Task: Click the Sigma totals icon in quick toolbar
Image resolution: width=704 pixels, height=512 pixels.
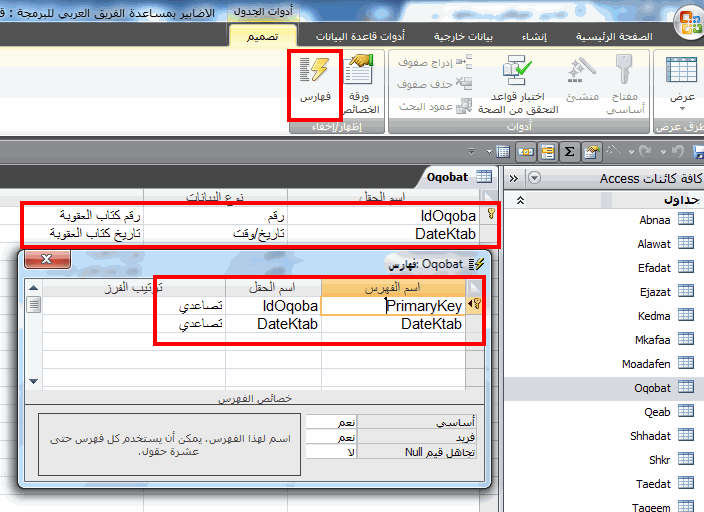Action: [x=569, y=152]
